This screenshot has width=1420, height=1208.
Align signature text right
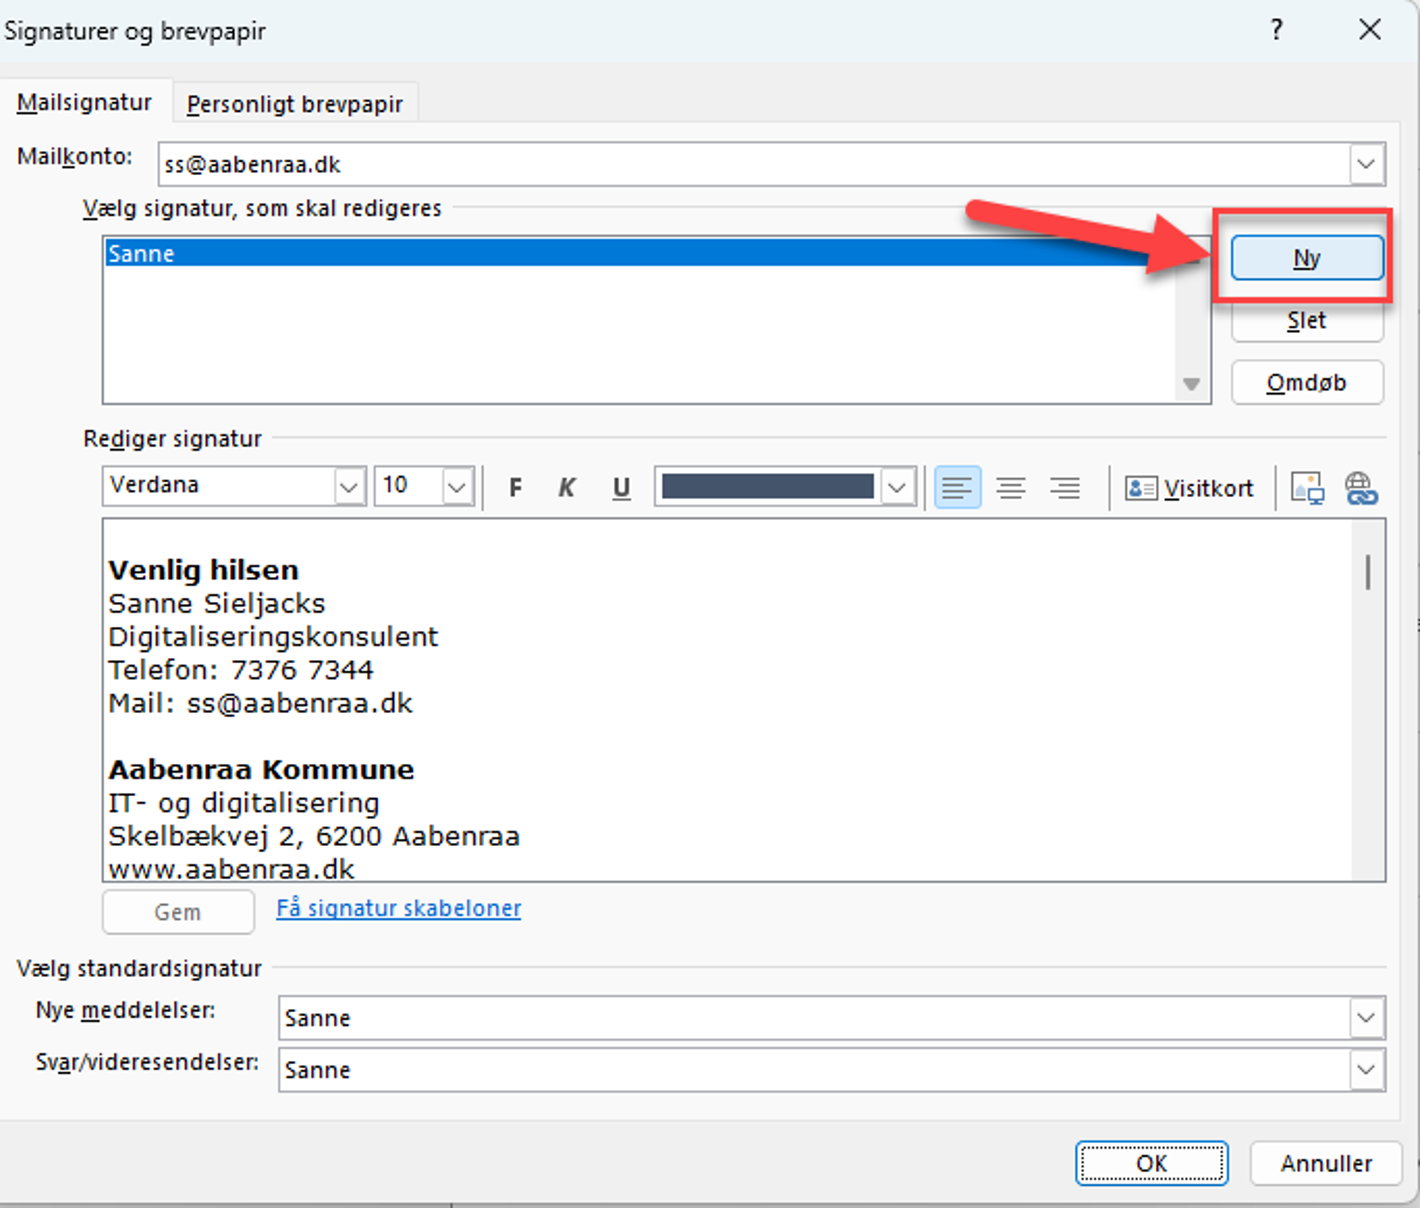[1065, 488]
